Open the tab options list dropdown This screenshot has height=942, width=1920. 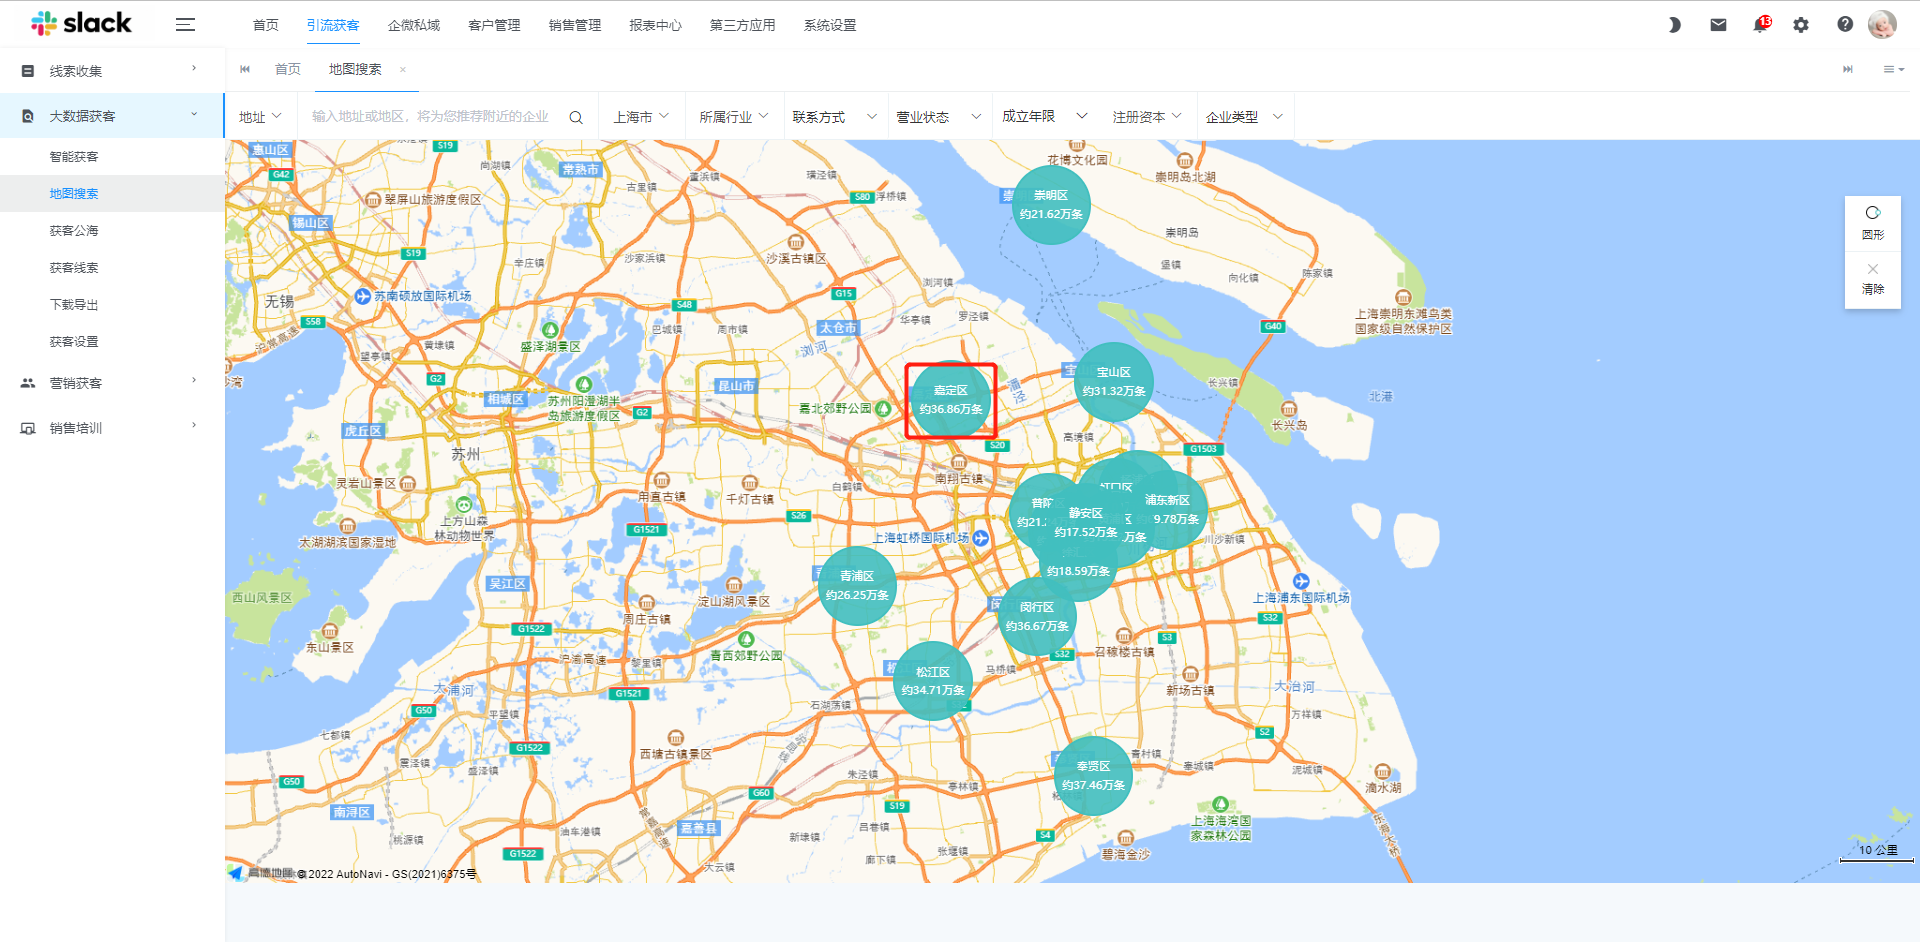[x=1893, y=69]
